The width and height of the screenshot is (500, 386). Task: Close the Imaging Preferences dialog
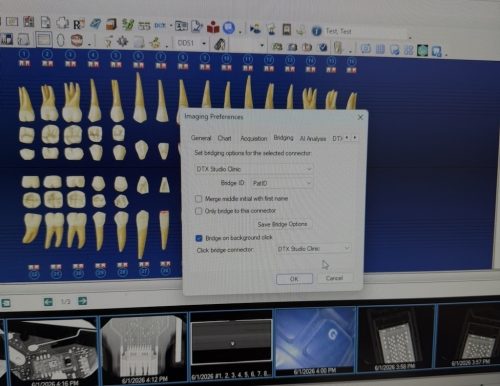point(360,117)
